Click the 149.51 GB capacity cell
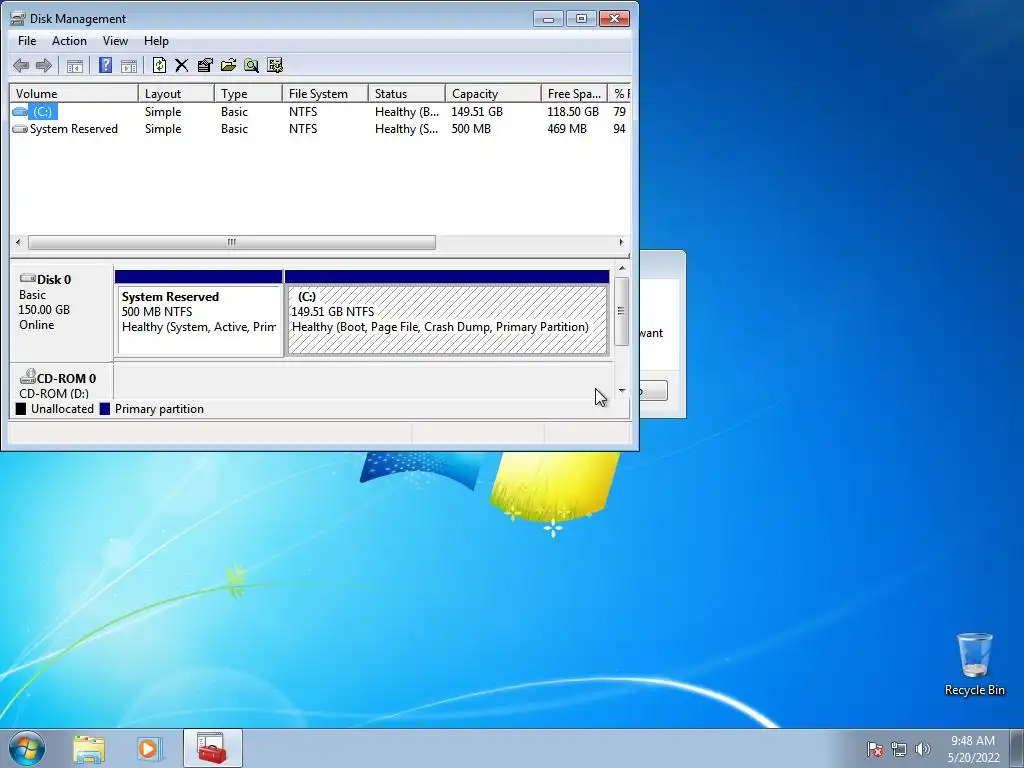The image size is (1024, 768). click(x=477, y=112)
